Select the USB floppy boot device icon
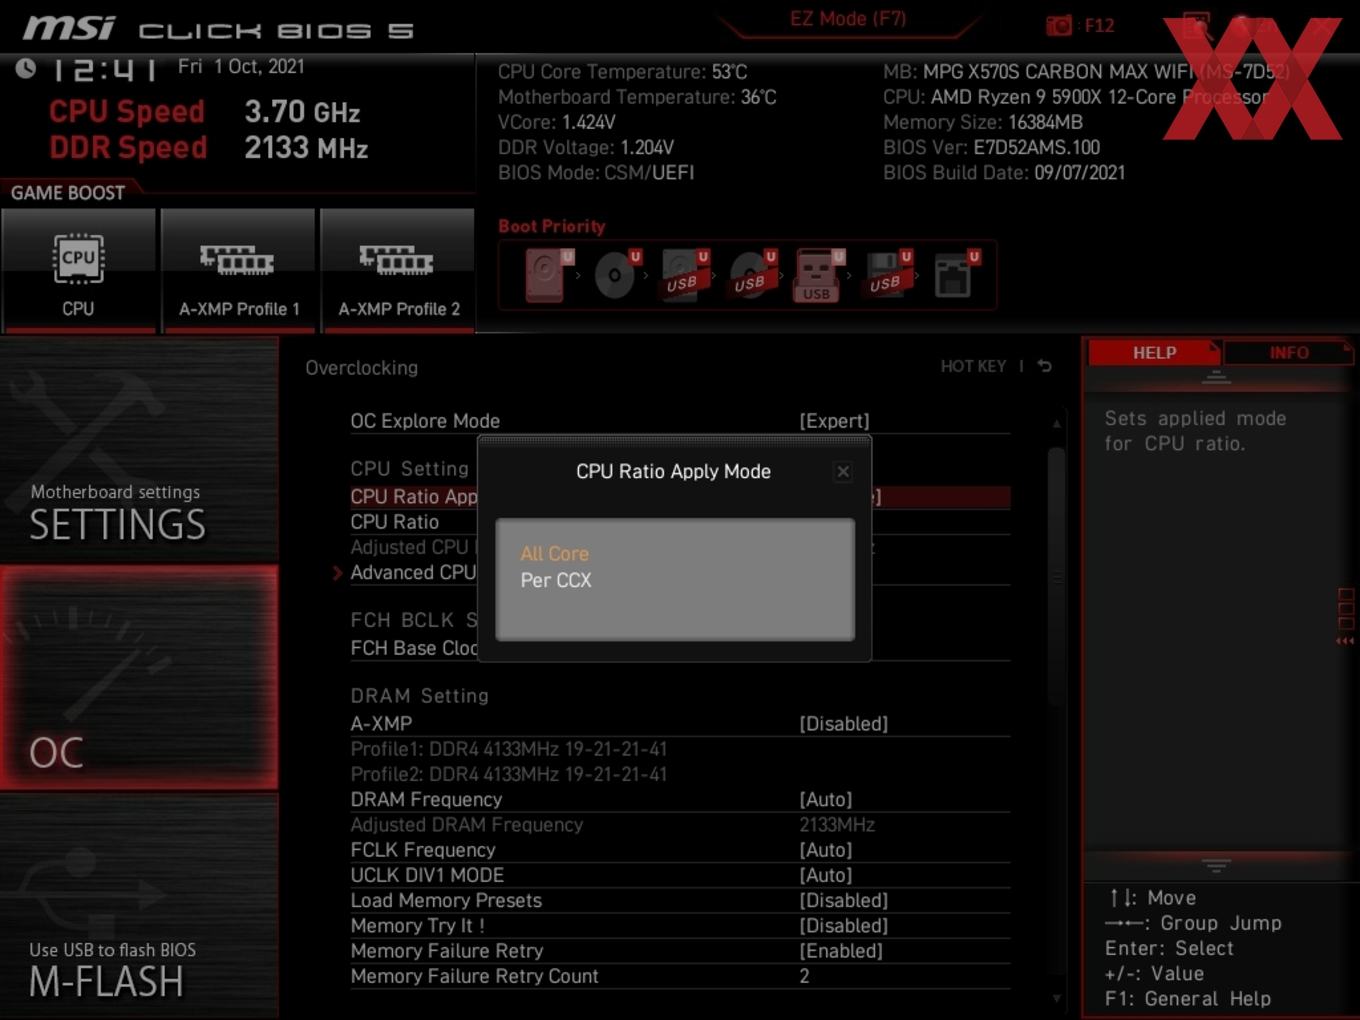The image size is (1360, 1020). (888, 274)
